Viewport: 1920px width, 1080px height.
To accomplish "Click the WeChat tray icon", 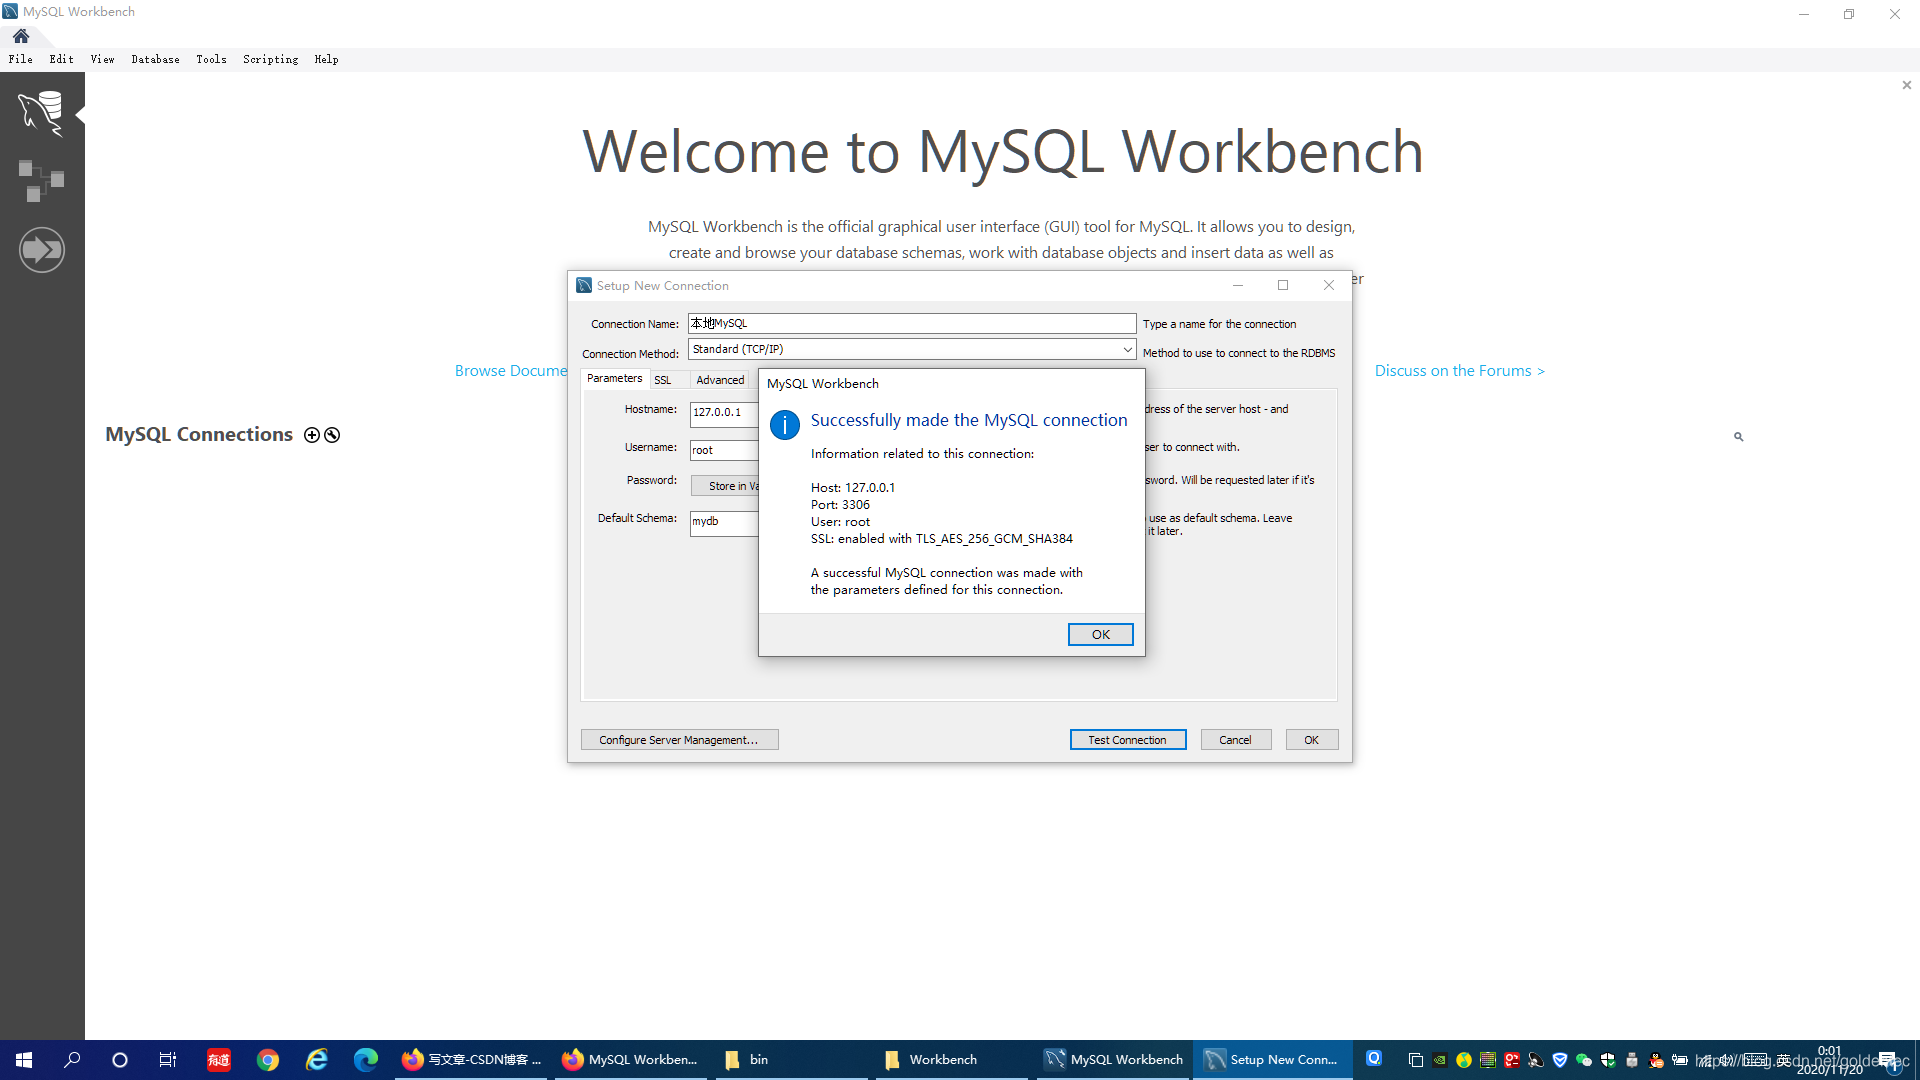I will pyautogui.click(x=1584, y=1060).
